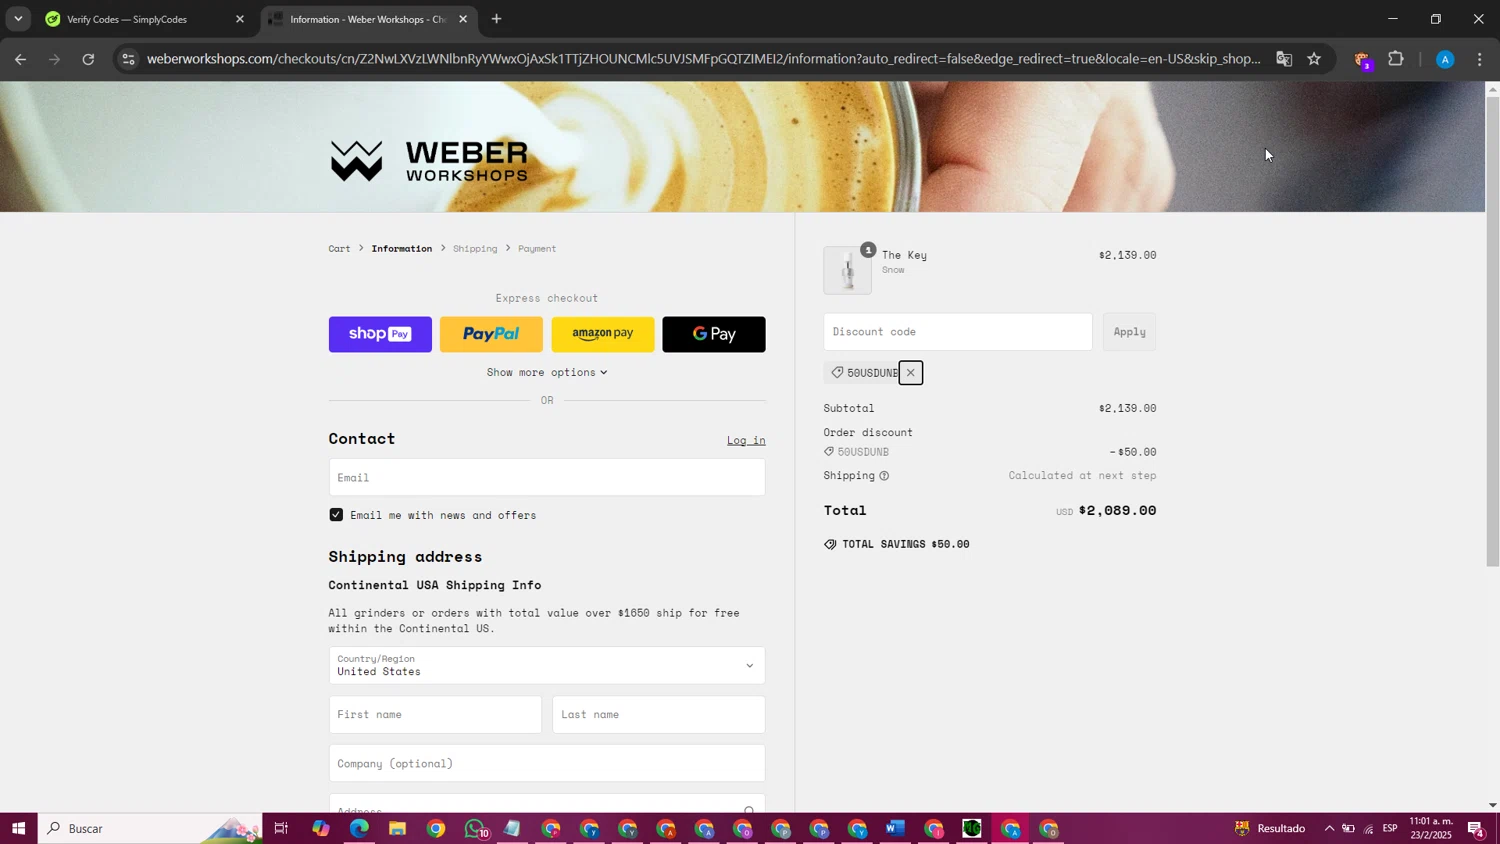This screenshot has height=844, width=1500.
Task: Click the Shipping info help icon
Action: point(884,476)
